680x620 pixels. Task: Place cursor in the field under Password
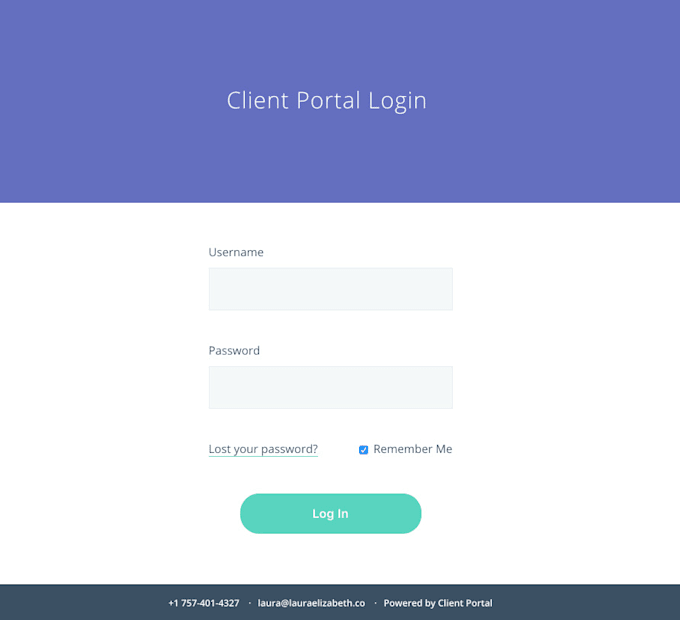click(x=330, y=387)
